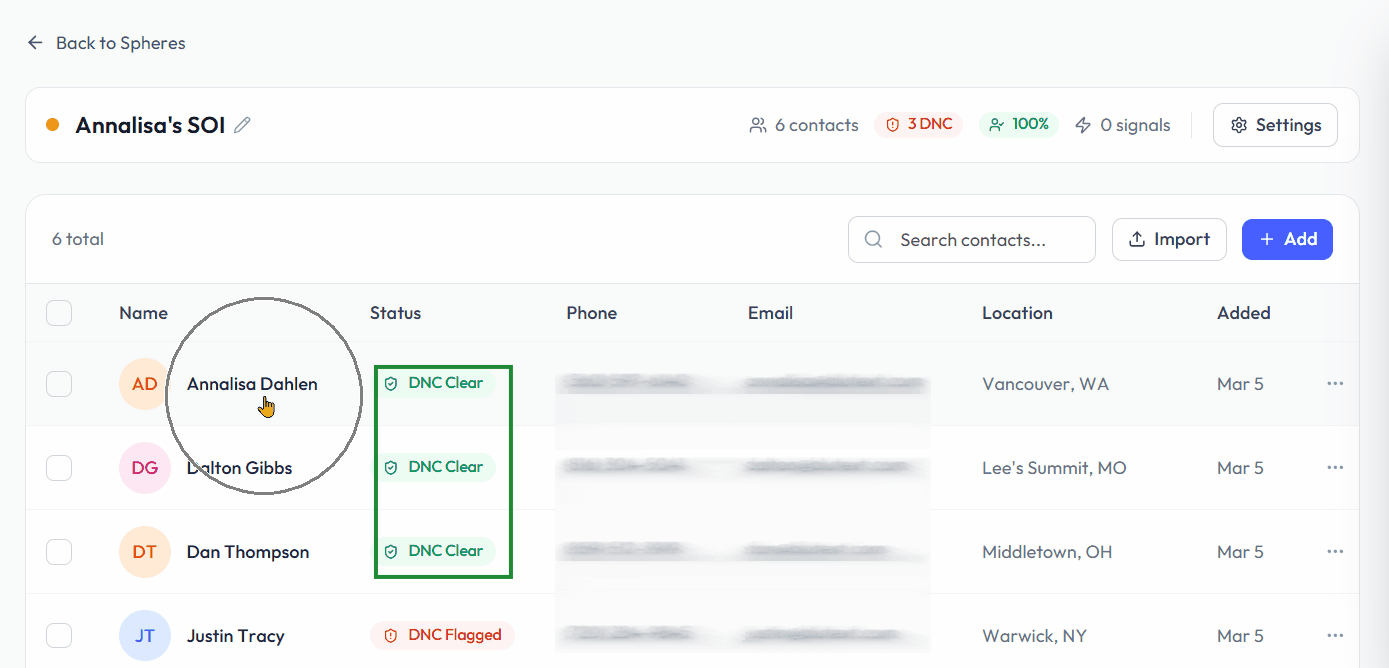
Task: Open the more options menu for Annalisa Dahlen
Action: pyautogui.click(x=1335, y=384)
